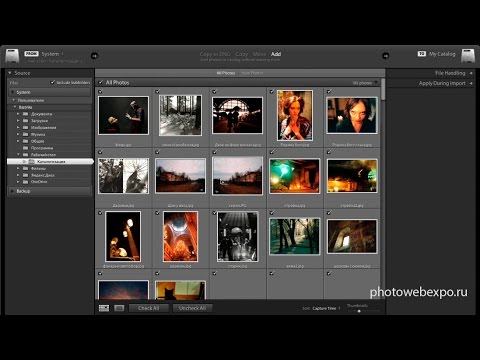480x360 pixels.
Task: Switch to grid view icon in bottom toolbar
Action: 104,308
